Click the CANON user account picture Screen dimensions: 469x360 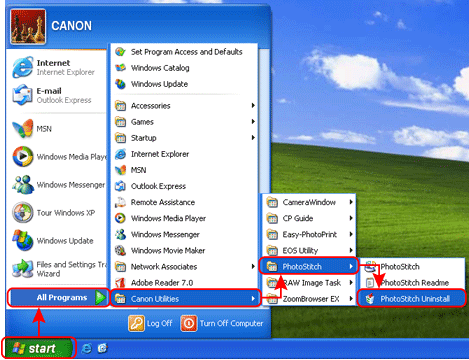click(28, 26)
